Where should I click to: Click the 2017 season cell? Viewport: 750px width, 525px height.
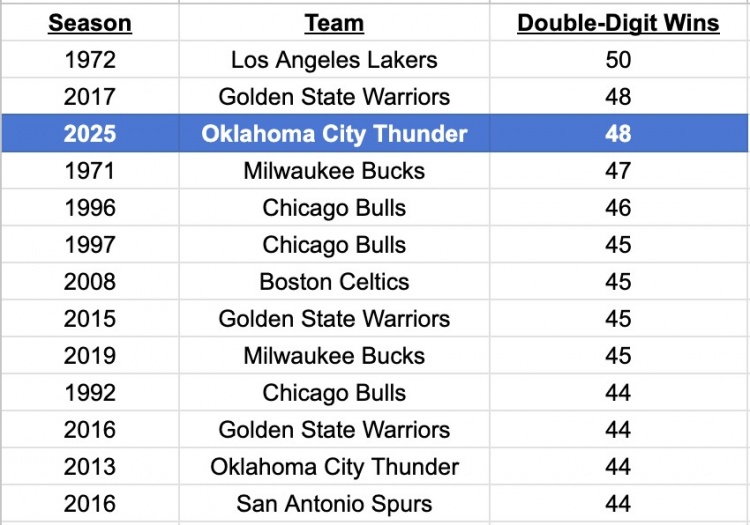90,97
